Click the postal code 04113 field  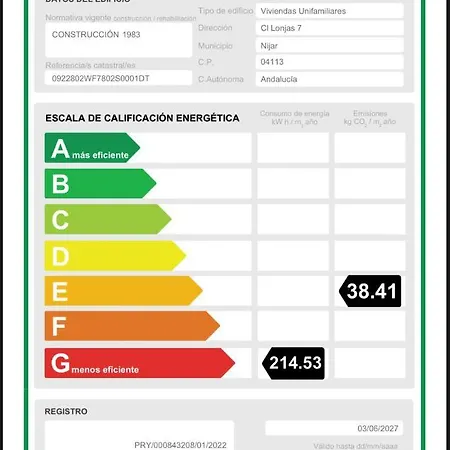pyautogui.click(x=330, y=62)
